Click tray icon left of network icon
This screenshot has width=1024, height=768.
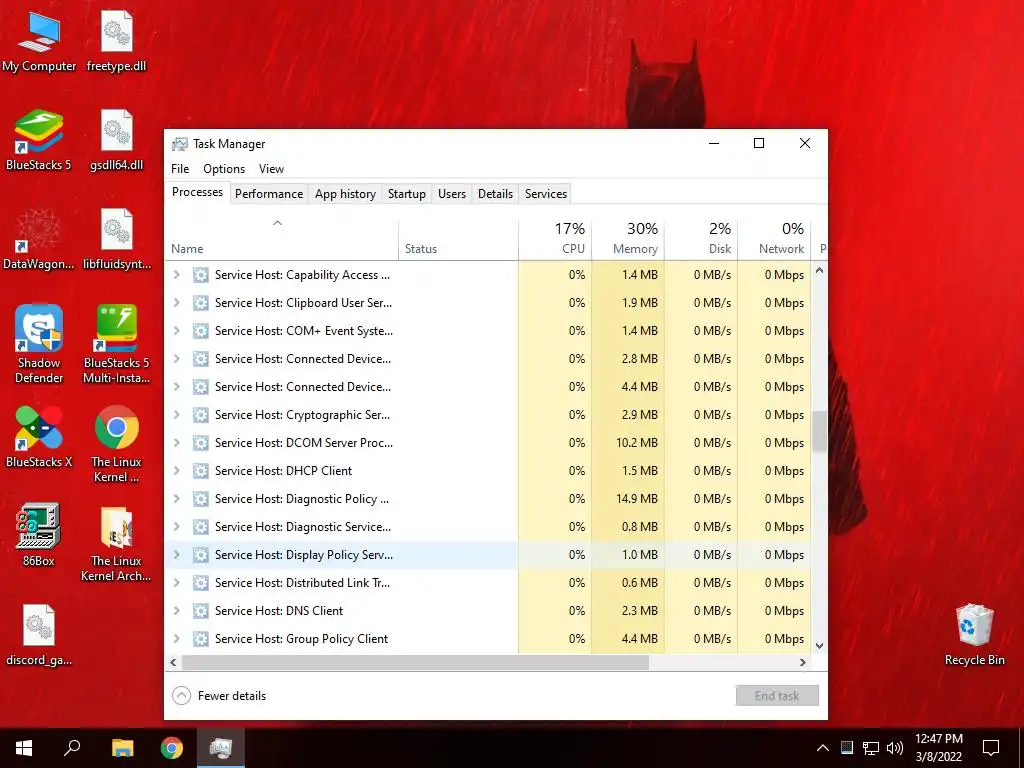[x=847, y=748]
